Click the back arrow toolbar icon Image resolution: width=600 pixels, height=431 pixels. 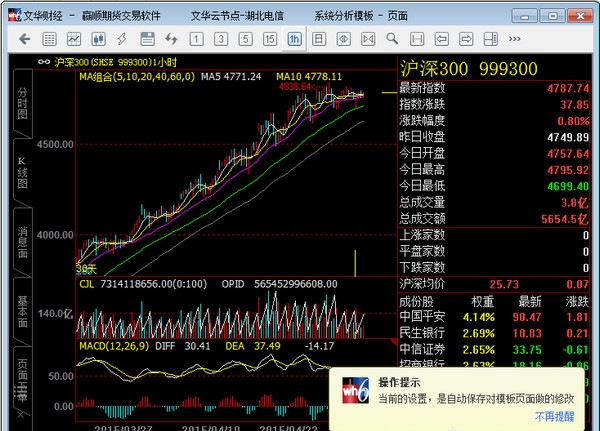[x=25, y=39]
